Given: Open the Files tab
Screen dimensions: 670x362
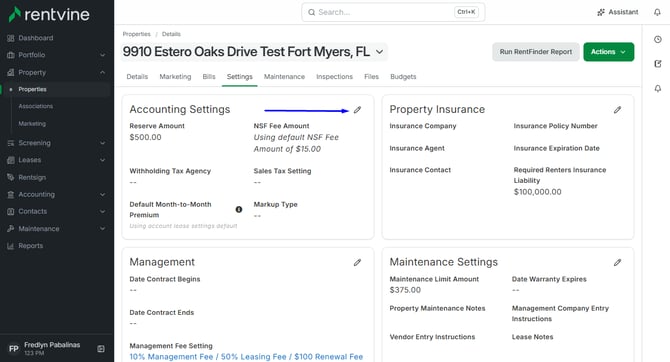Looking at the screenshot, I should coord(371,77).
